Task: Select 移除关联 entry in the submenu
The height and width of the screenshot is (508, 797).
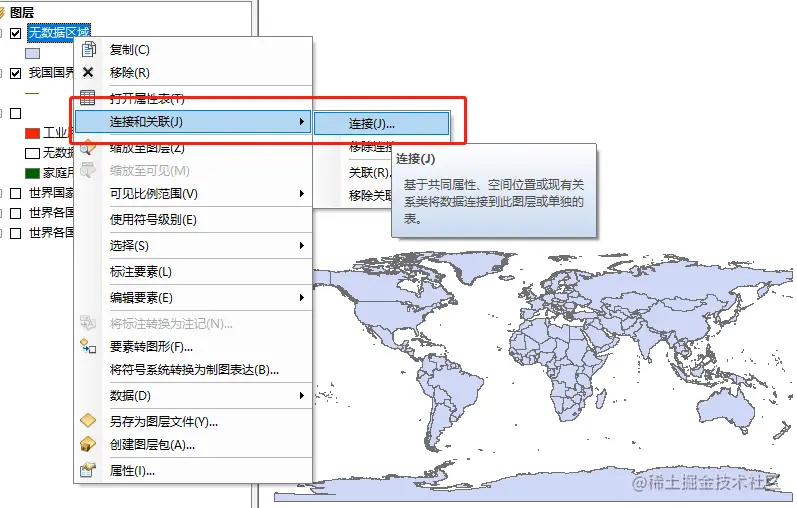Action: point(371,195)
